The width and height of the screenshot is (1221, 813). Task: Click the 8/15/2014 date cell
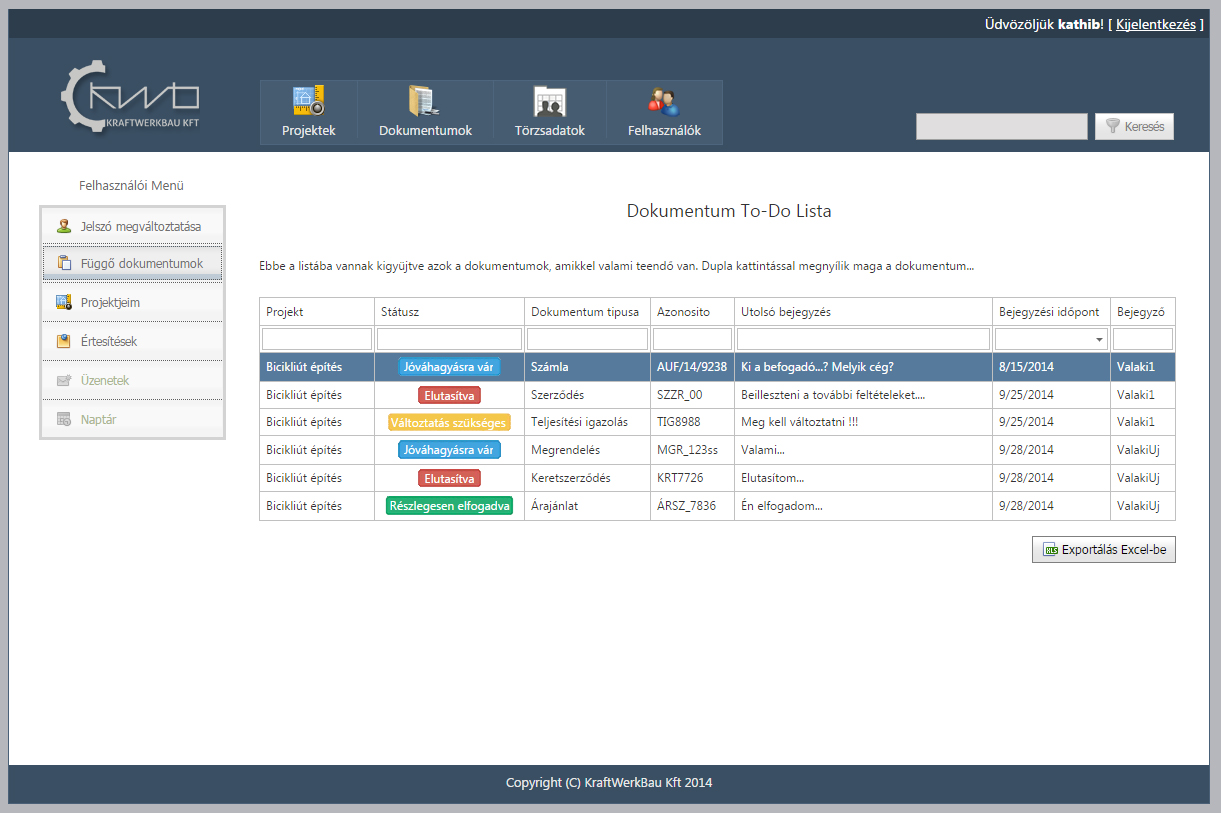pyautogui.click(x=1051, y=367)
